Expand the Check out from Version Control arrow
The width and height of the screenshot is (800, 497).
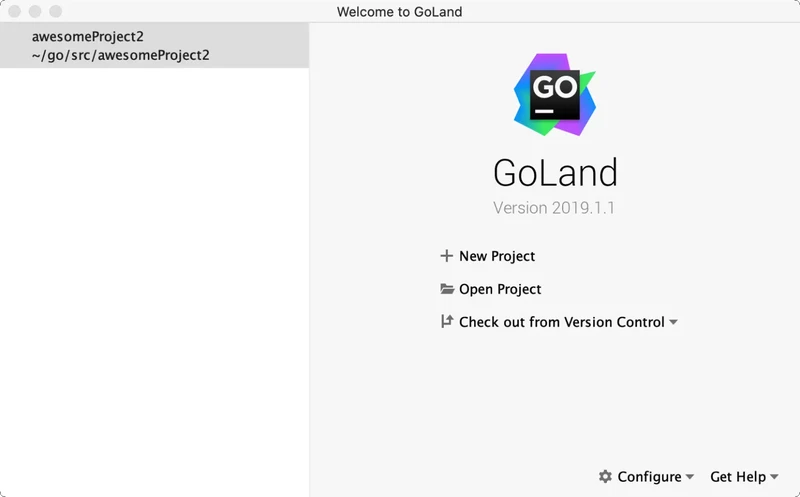coord(674,322)
